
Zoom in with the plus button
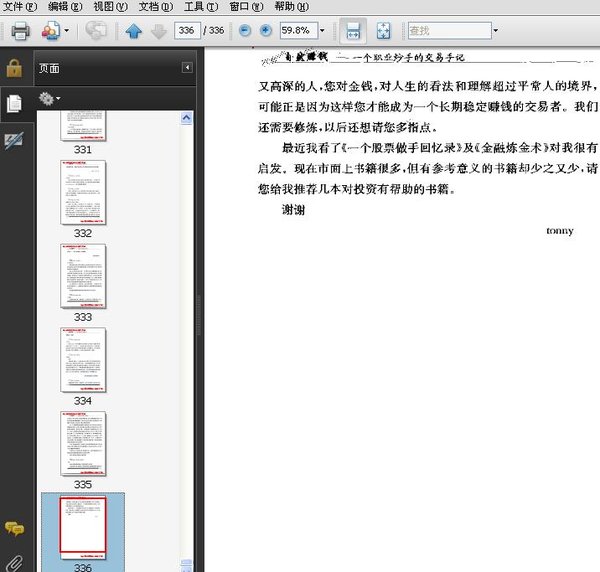266,31
